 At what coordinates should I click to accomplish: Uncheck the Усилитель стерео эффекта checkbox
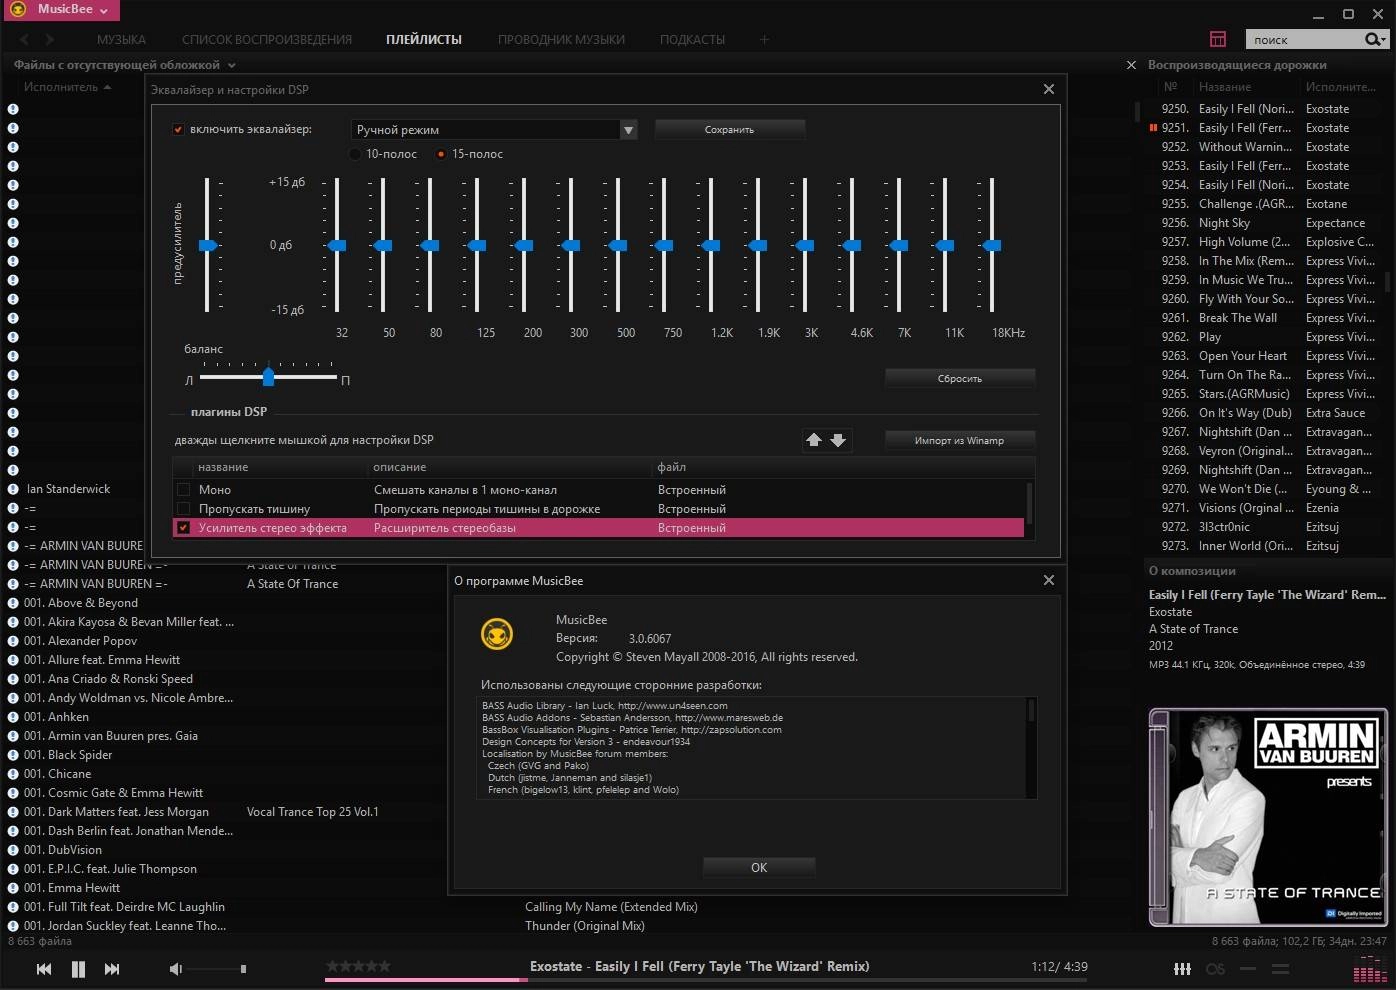pos(183,528)
